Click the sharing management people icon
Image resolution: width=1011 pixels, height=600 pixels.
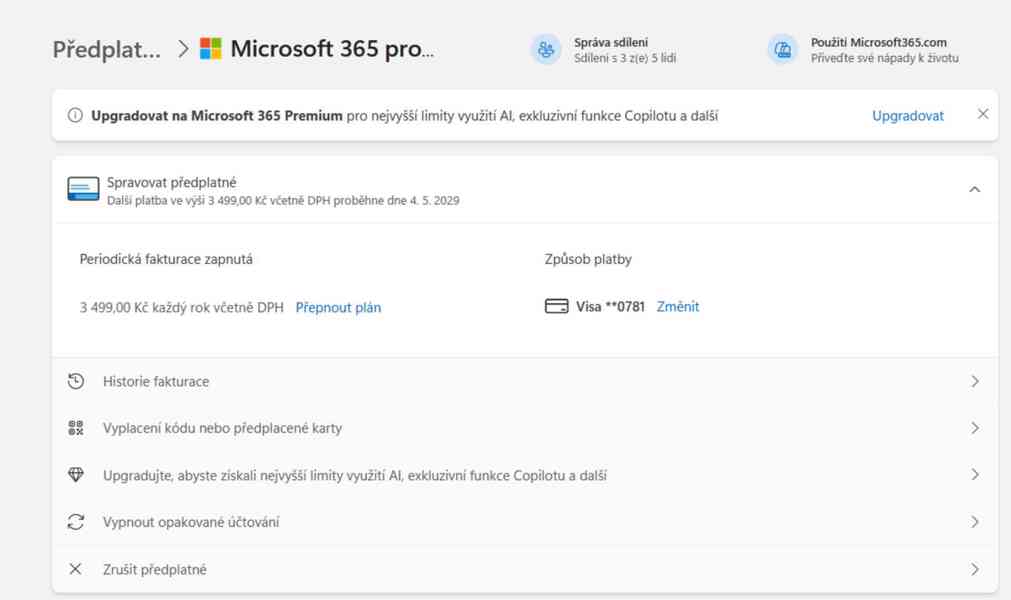tap(546, 50)
